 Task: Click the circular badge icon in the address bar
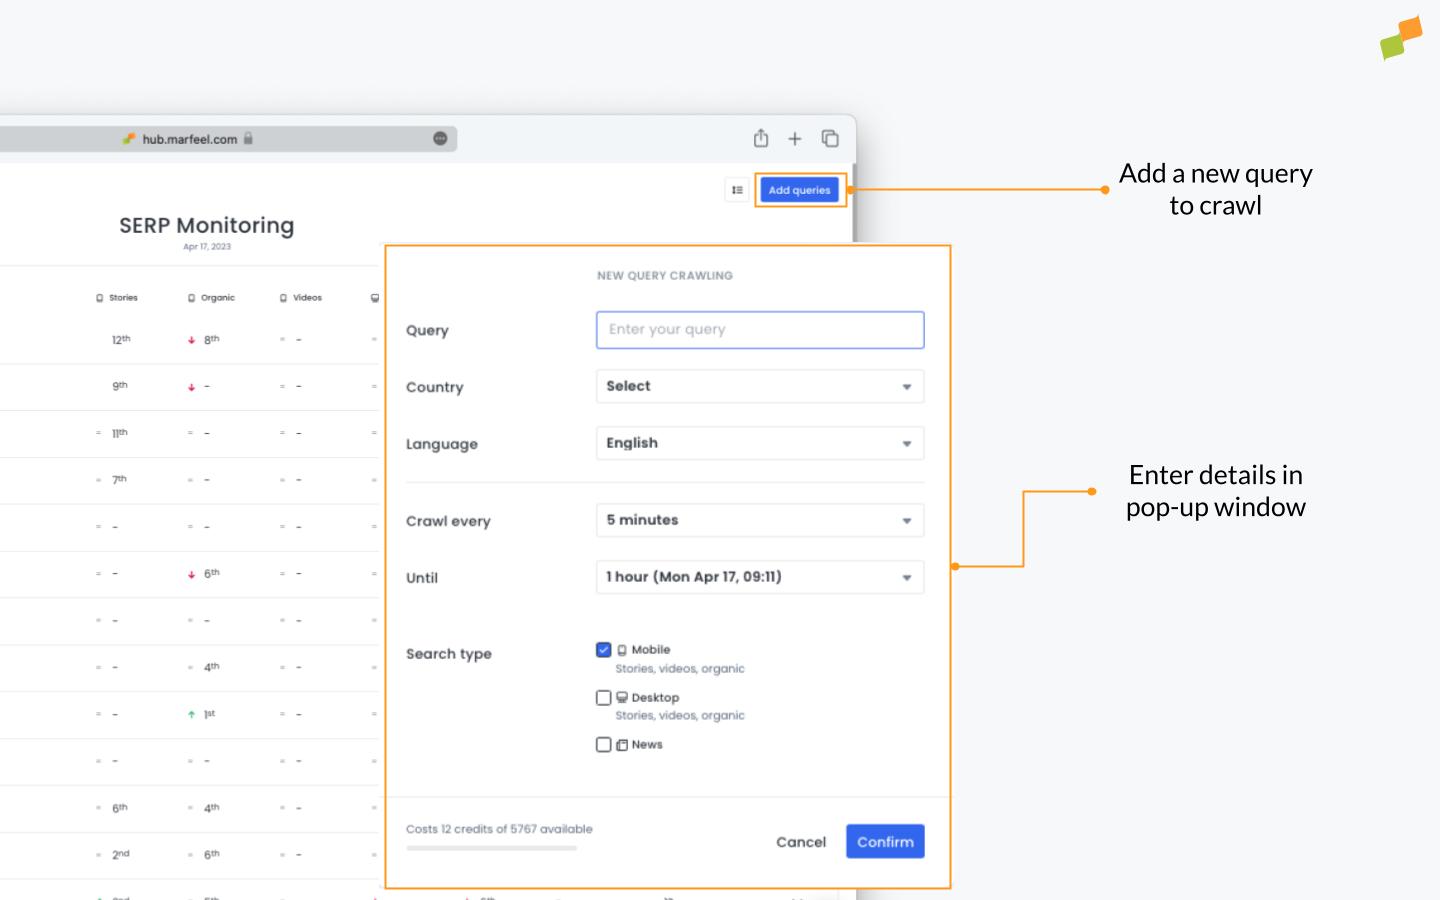438,138
